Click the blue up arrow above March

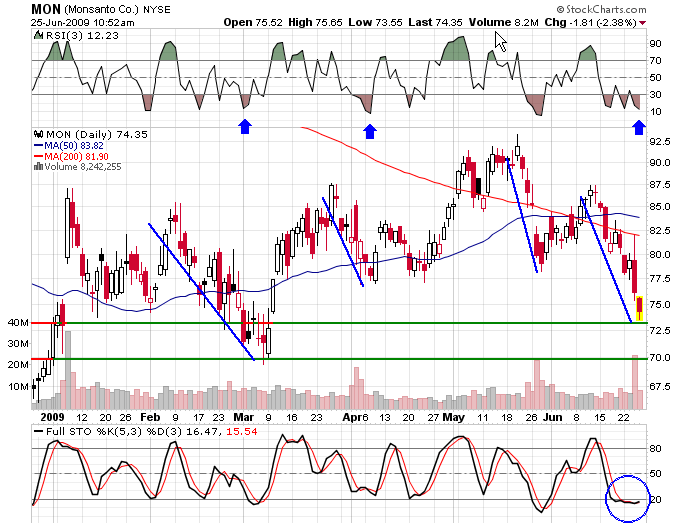(244, 126)
